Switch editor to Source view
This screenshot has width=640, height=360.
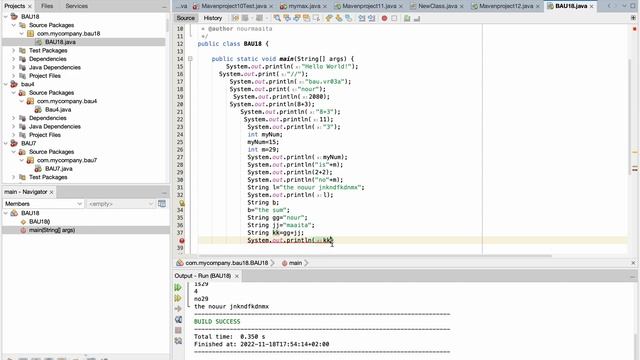pos(186,18)
